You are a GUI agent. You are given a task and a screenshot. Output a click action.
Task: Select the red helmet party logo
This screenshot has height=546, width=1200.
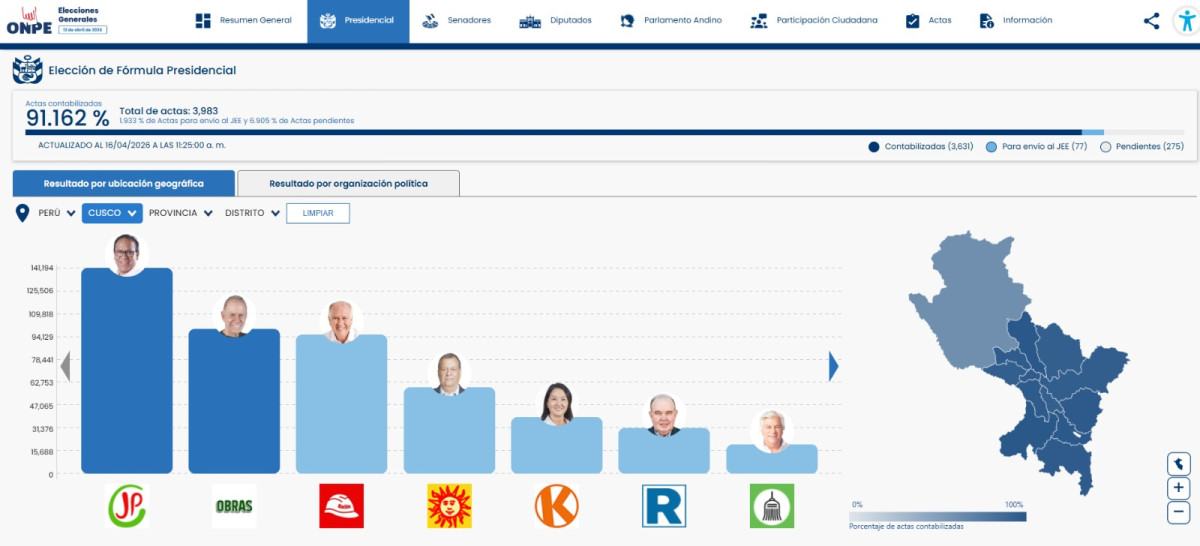point(341,505)
